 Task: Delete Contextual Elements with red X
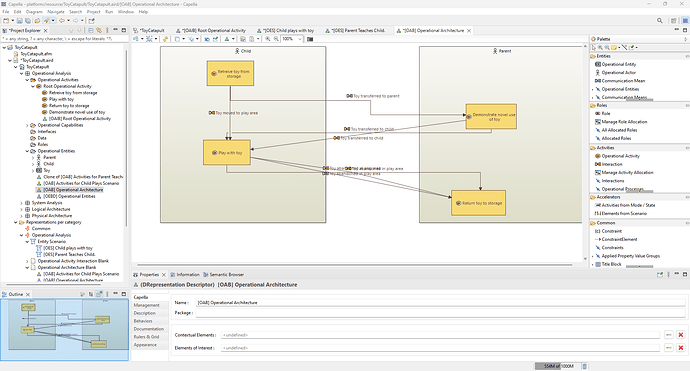(x=681, y=335)
